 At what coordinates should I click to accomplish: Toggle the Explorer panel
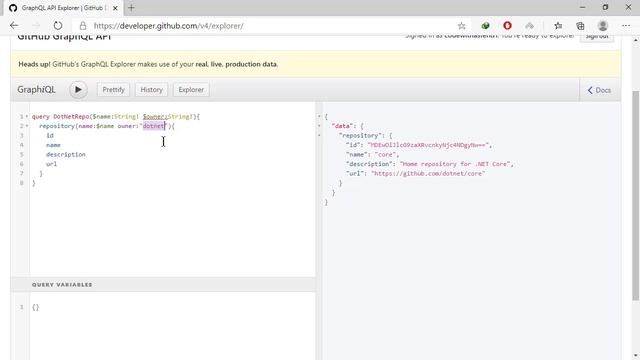[x=191, y=90]
